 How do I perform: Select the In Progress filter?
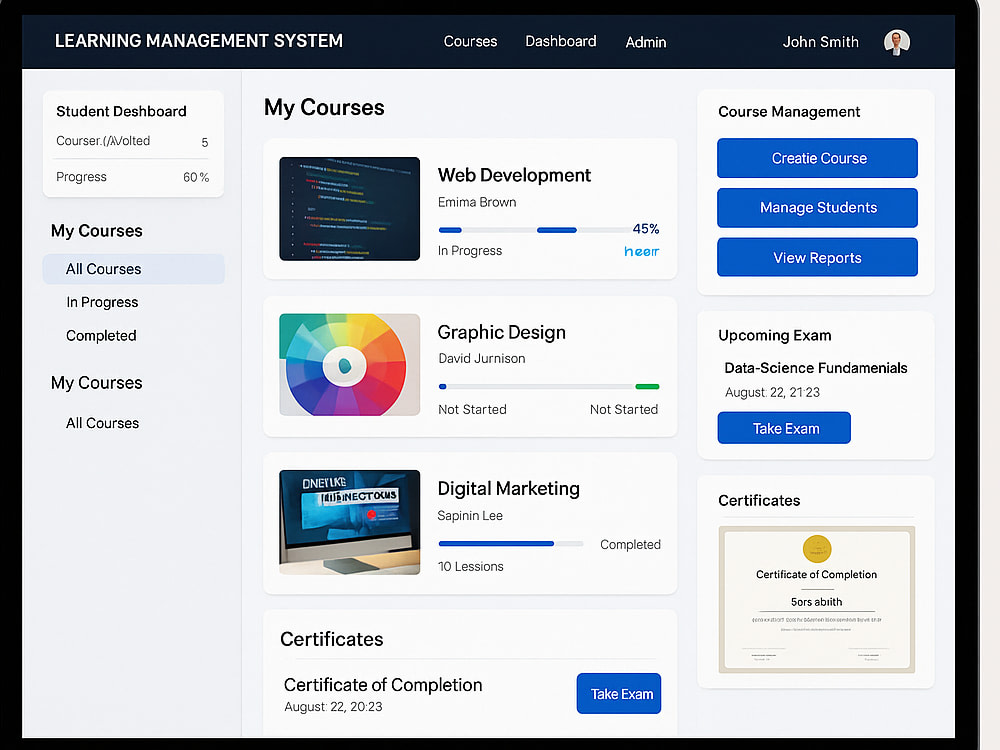[102, 302]
